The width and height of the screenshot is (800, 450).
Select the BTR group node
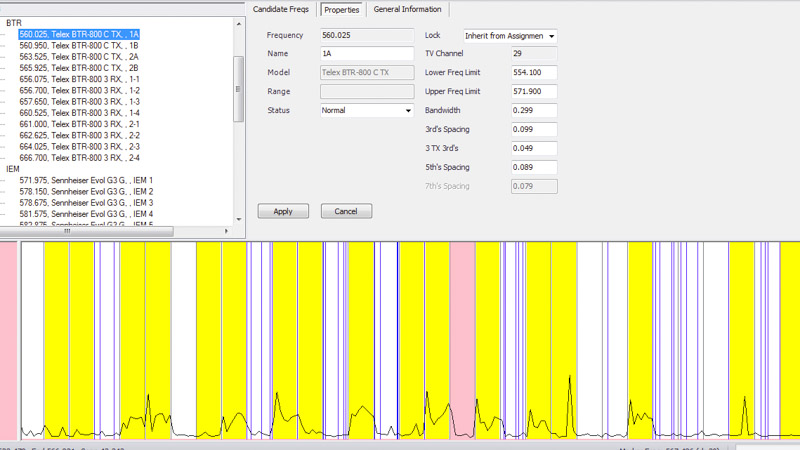[x=14, y=22]
